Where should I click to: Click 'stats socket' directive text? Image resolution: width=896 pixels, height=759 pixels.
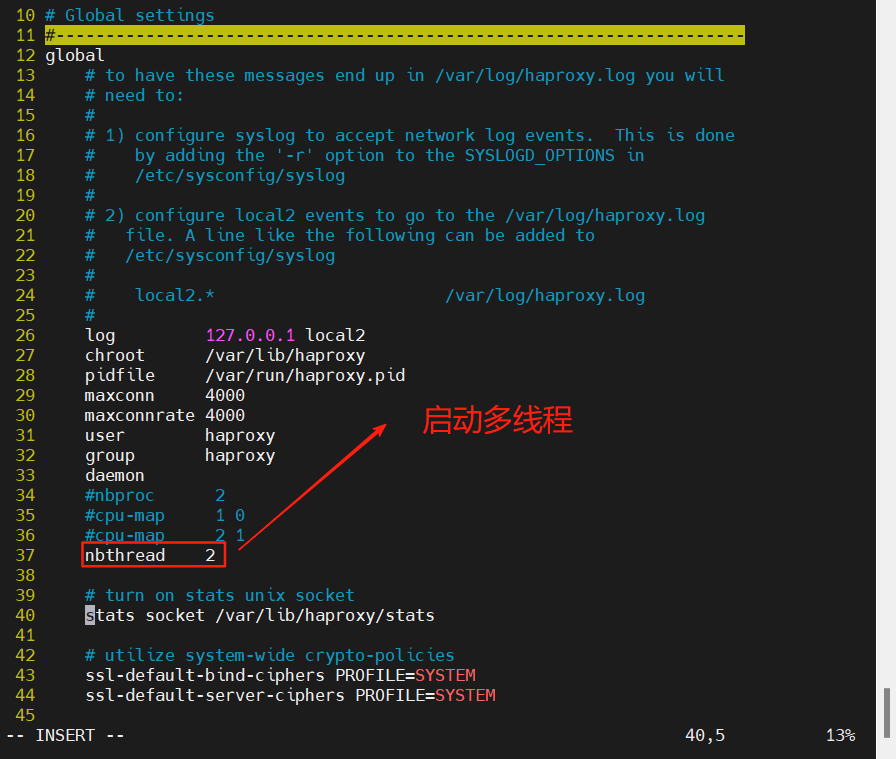click(x=145, y=616)
